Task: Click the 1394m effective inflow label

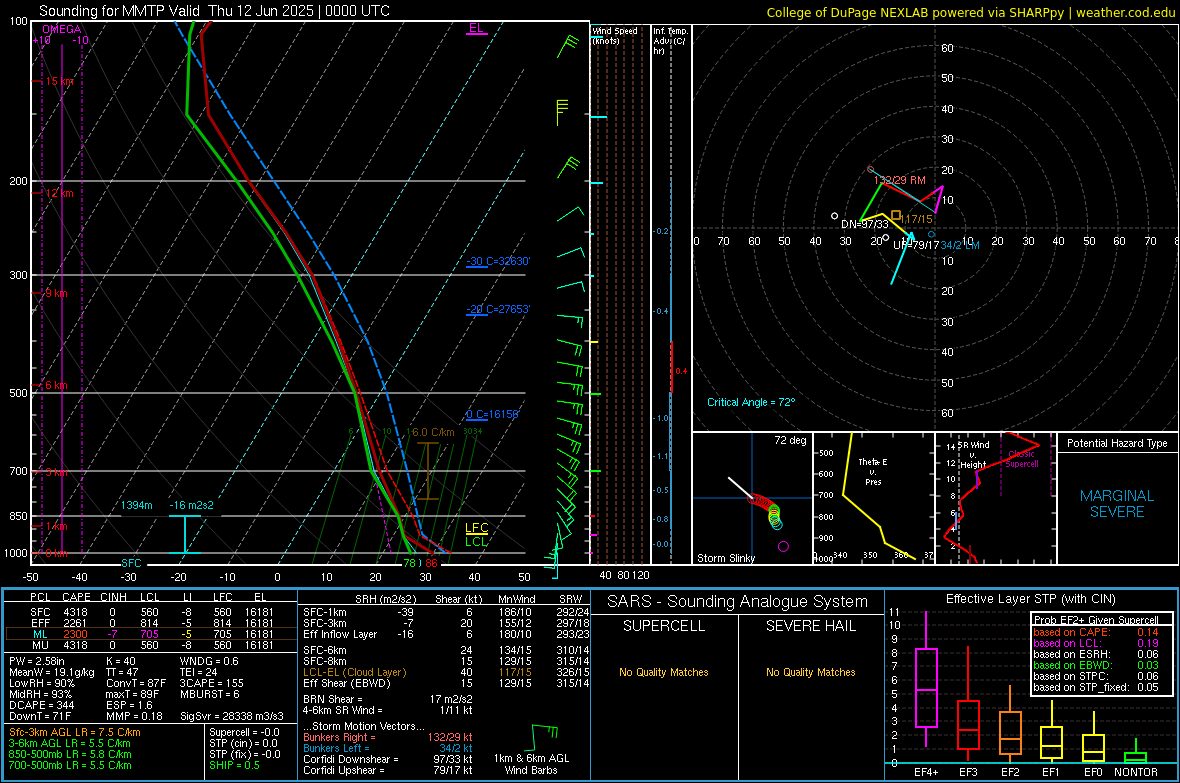Action: pos(137,505)
